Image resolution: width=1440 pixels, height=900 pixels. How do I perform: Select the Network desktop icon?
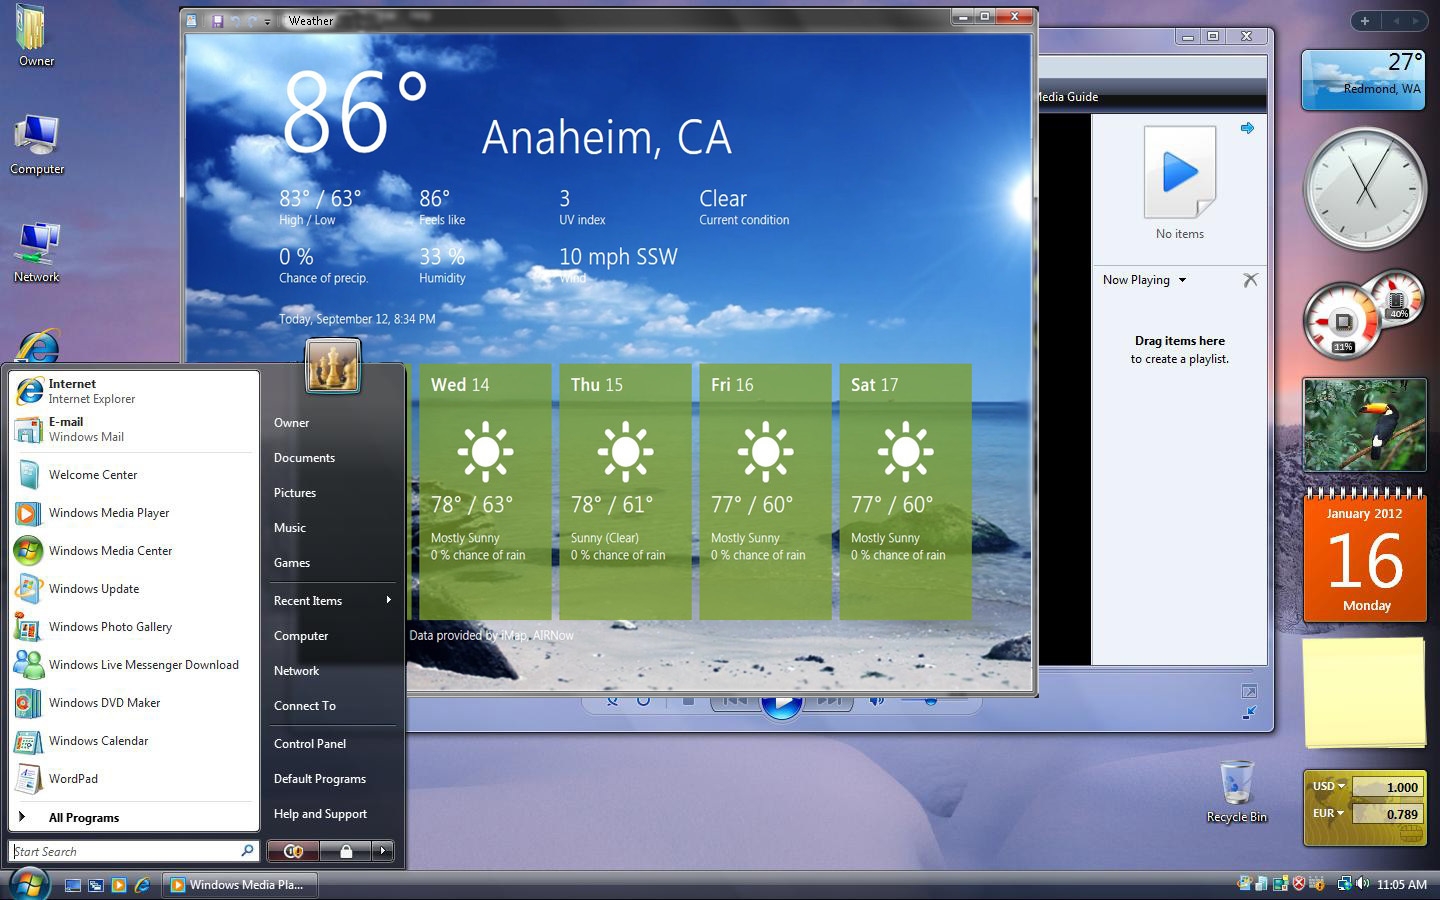37,253
